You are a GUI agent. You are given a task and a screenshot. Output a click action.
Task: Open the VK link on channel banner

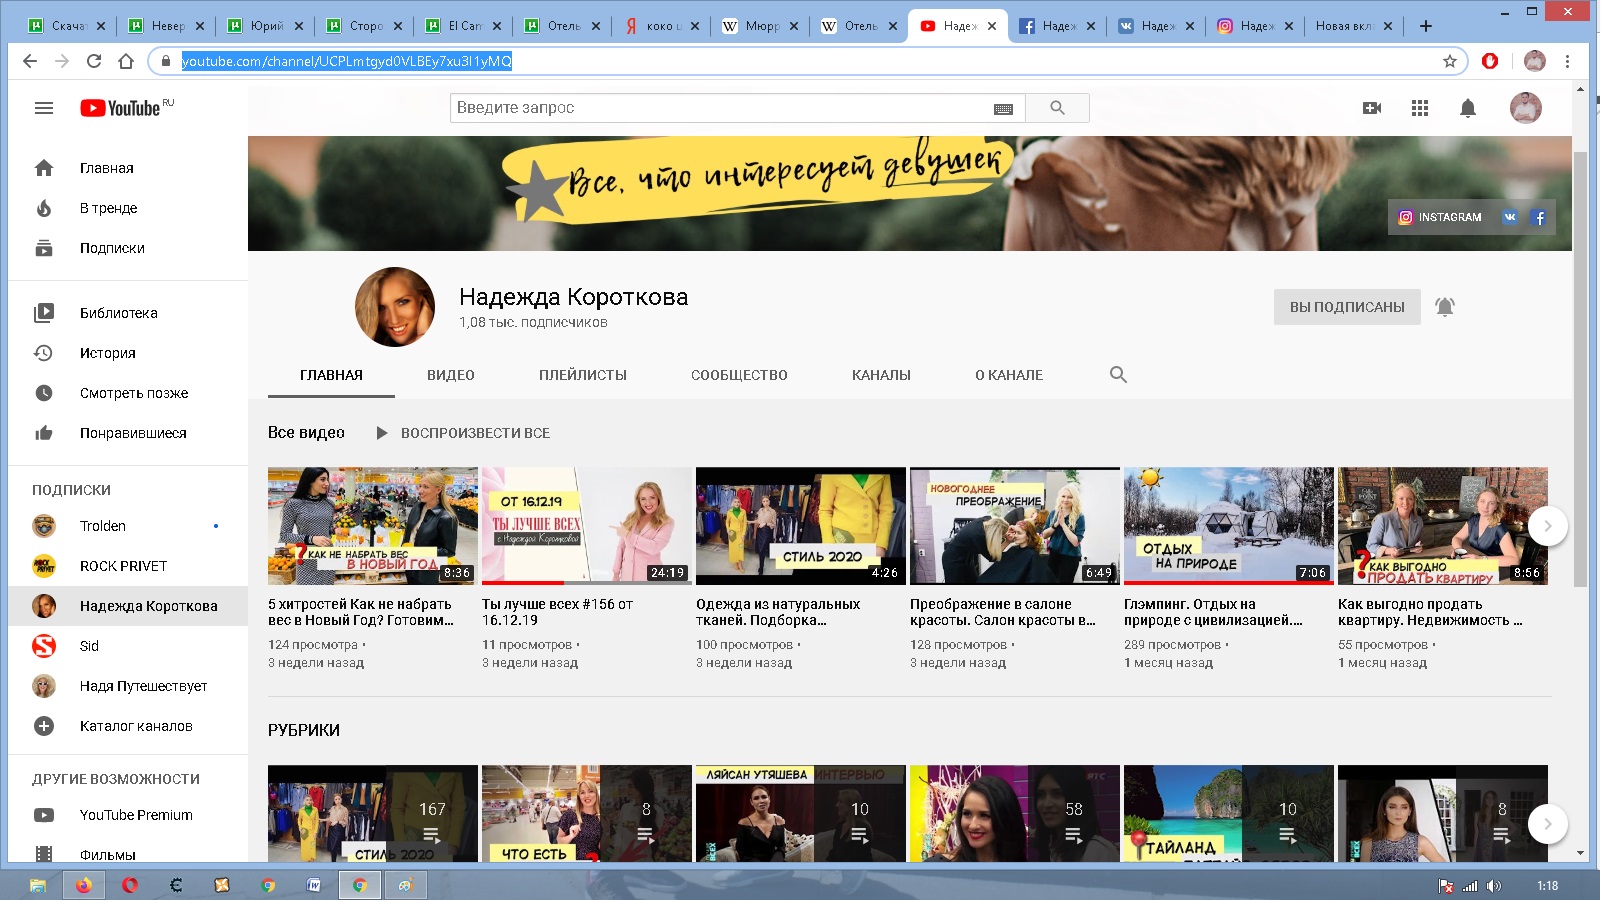tap(1510, 217)
